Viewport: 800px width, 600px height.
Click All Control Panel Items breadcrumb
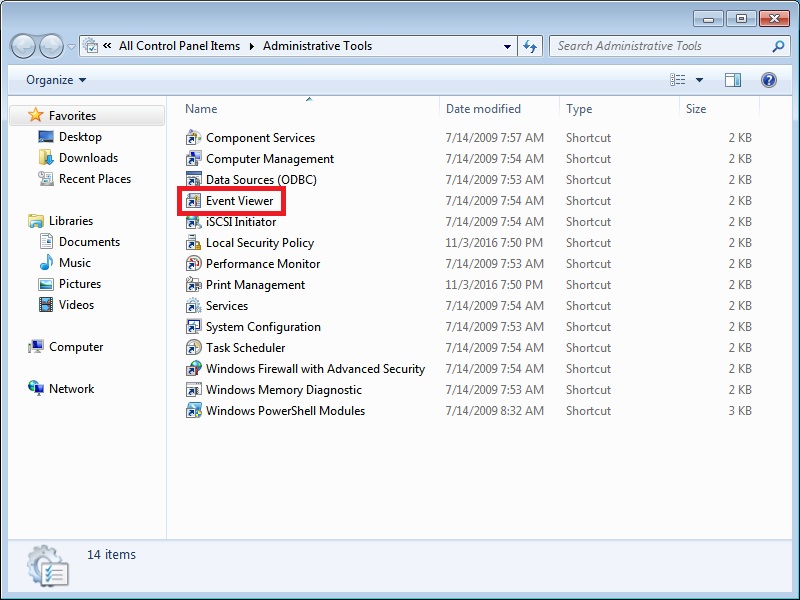180,46
